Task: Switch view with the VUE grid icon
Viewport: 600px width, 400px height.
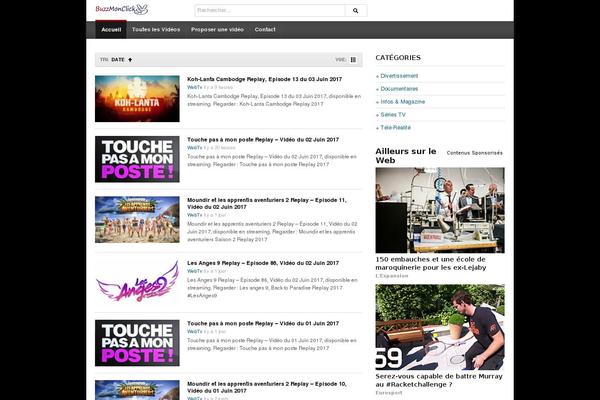Action: click(353, 60)
